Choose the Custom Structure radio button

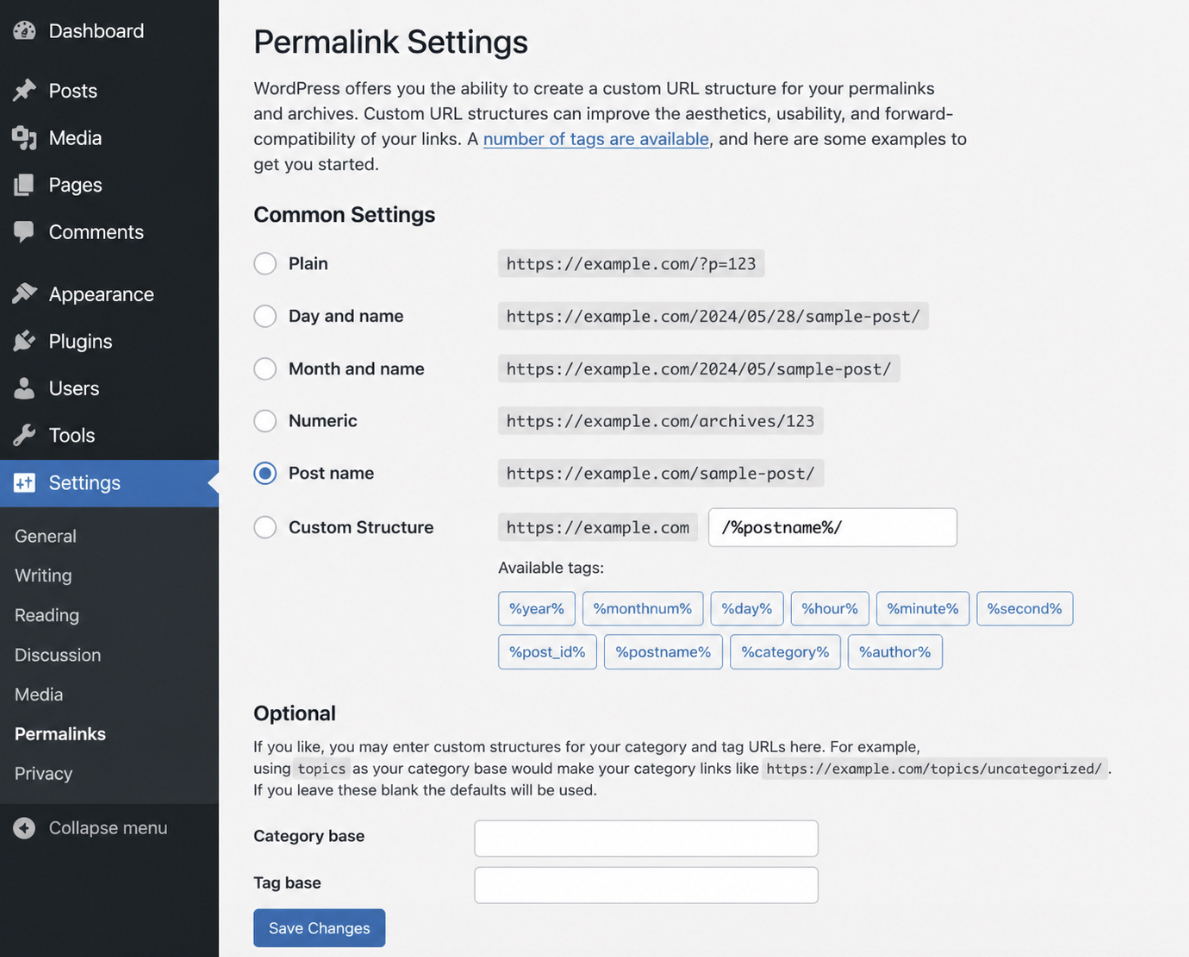point(265,527)
